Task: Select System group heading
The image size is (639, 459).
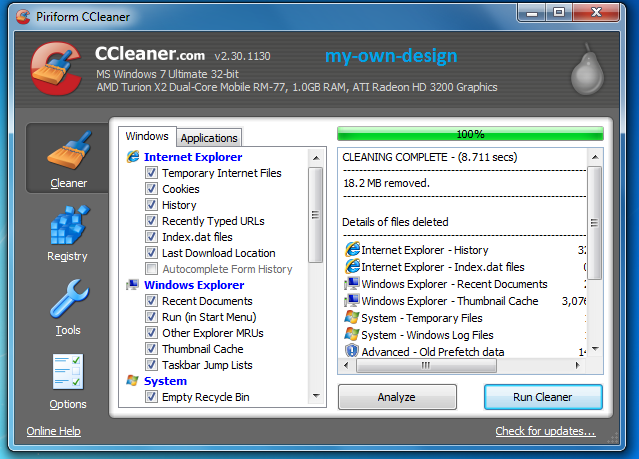Action: 165,381
